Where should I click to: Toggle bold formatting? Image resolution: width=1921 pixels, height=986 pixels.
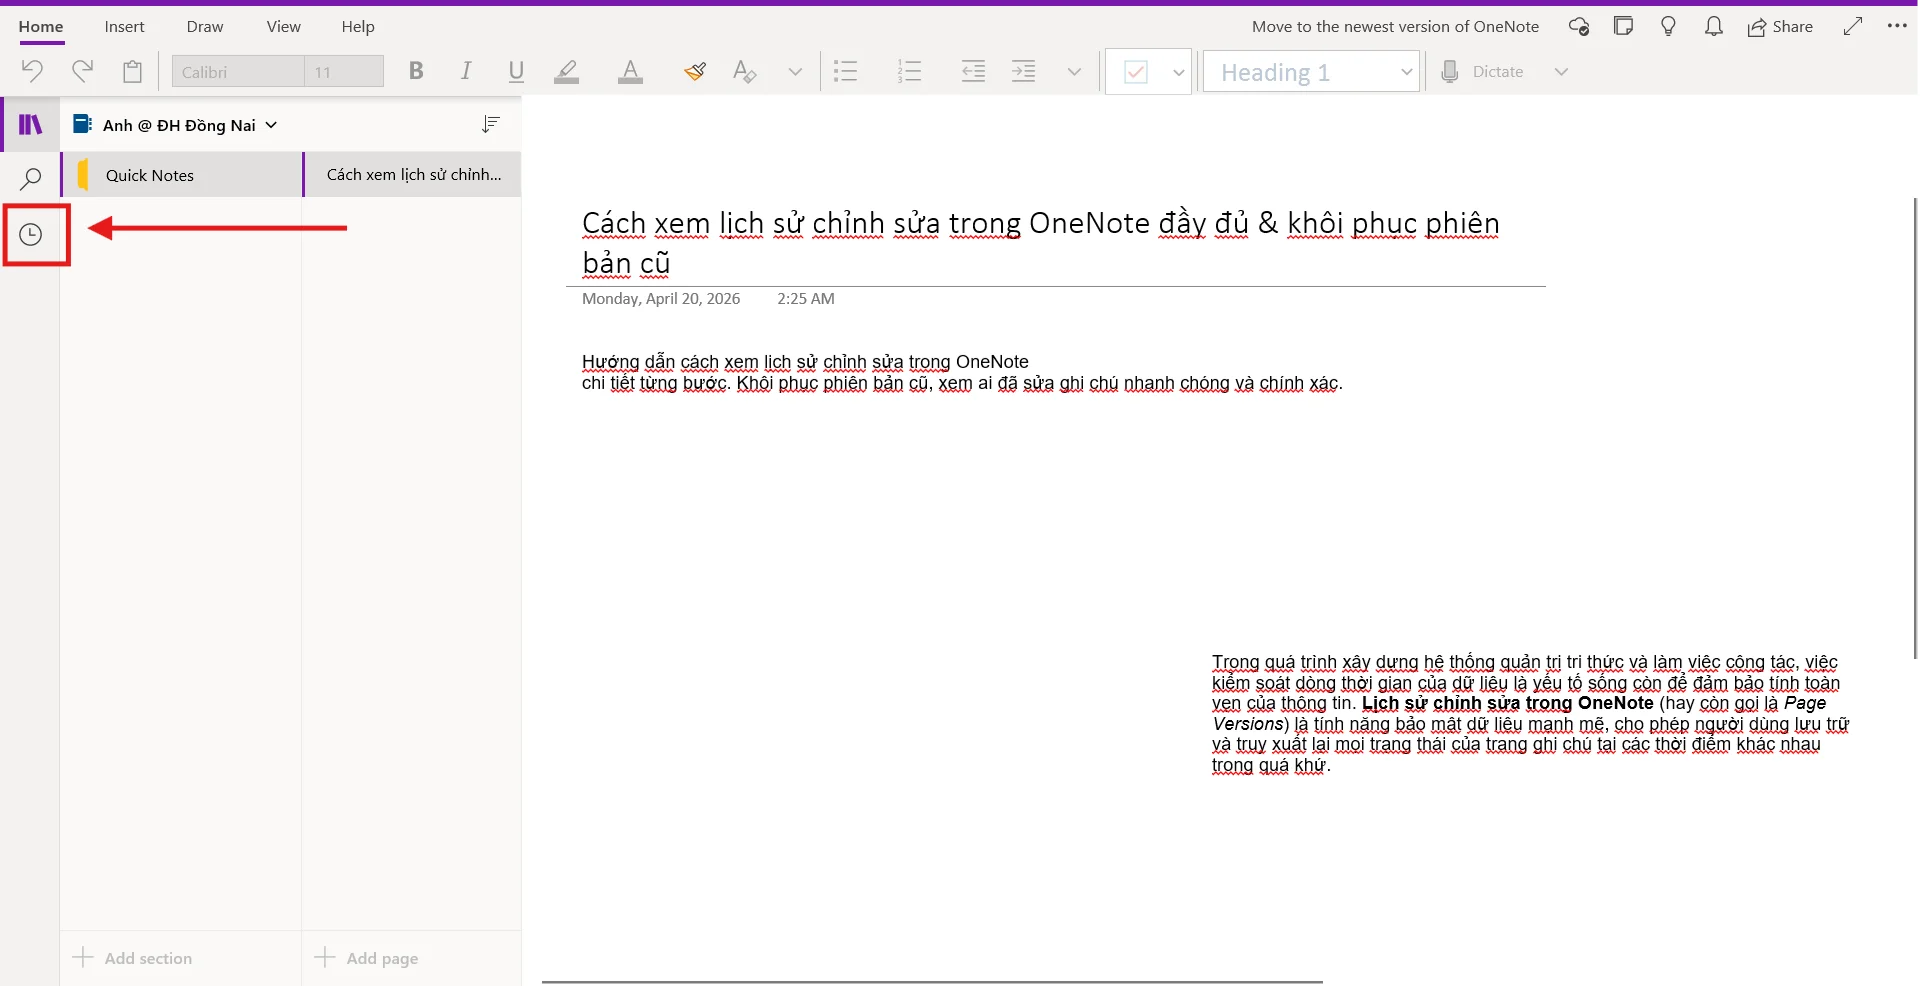416,71
